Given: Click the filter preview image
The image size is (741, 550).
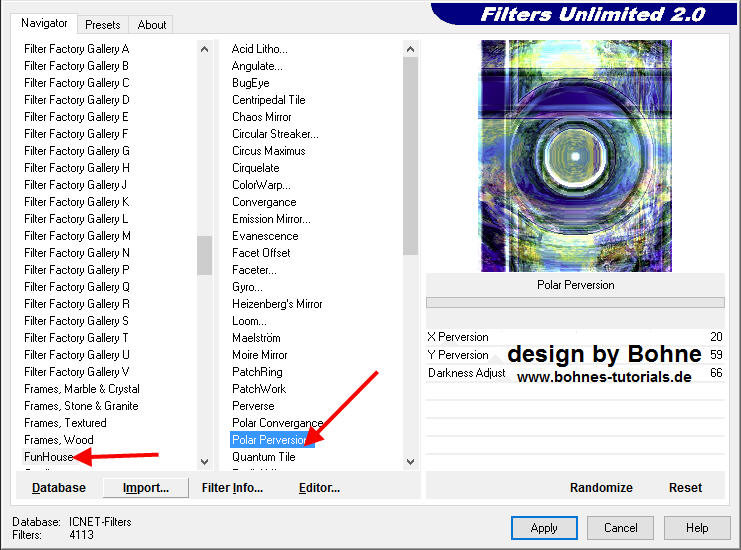Looking at the screenshot, I should click(x=575, y=156).
